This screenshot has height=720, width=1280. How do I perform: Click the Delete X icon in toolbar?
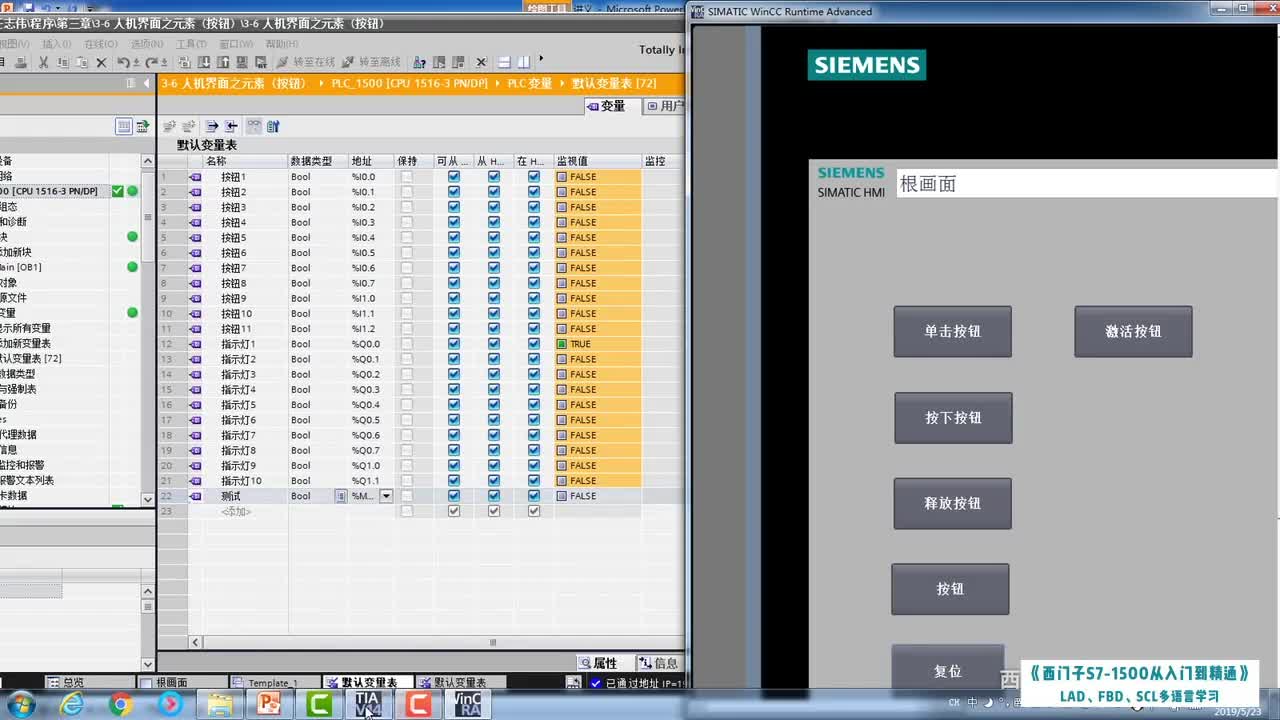(101, 62)
